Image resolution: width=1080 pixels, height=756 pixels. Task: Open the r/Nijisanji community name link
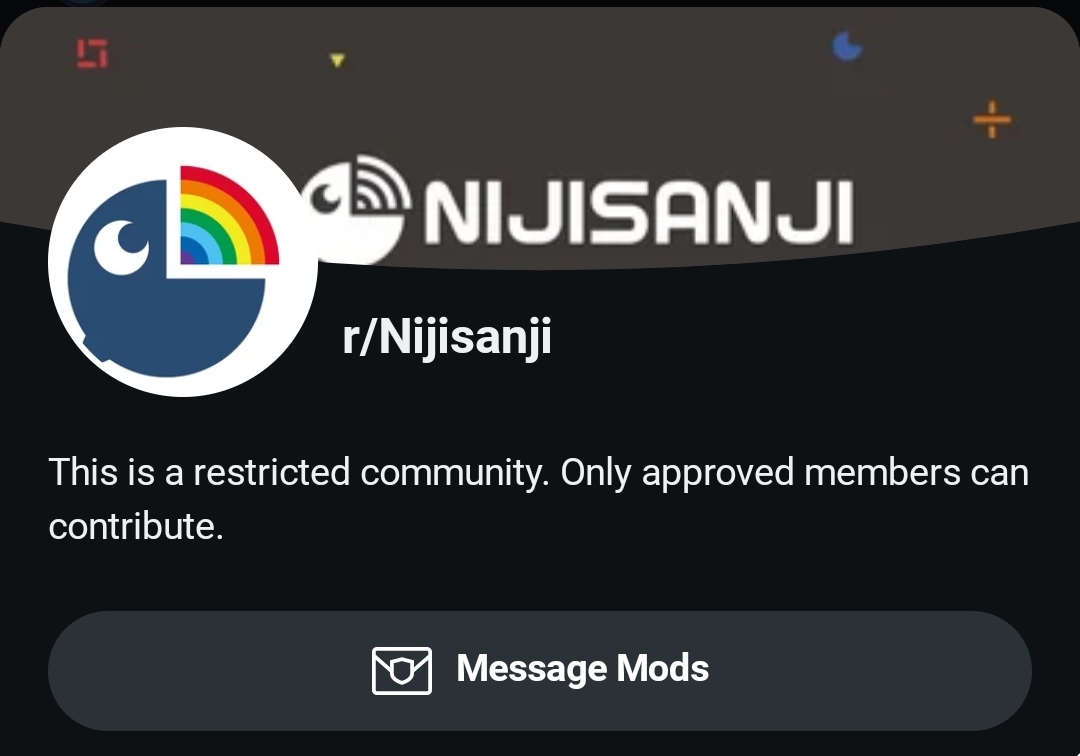(x=447, y=337)
